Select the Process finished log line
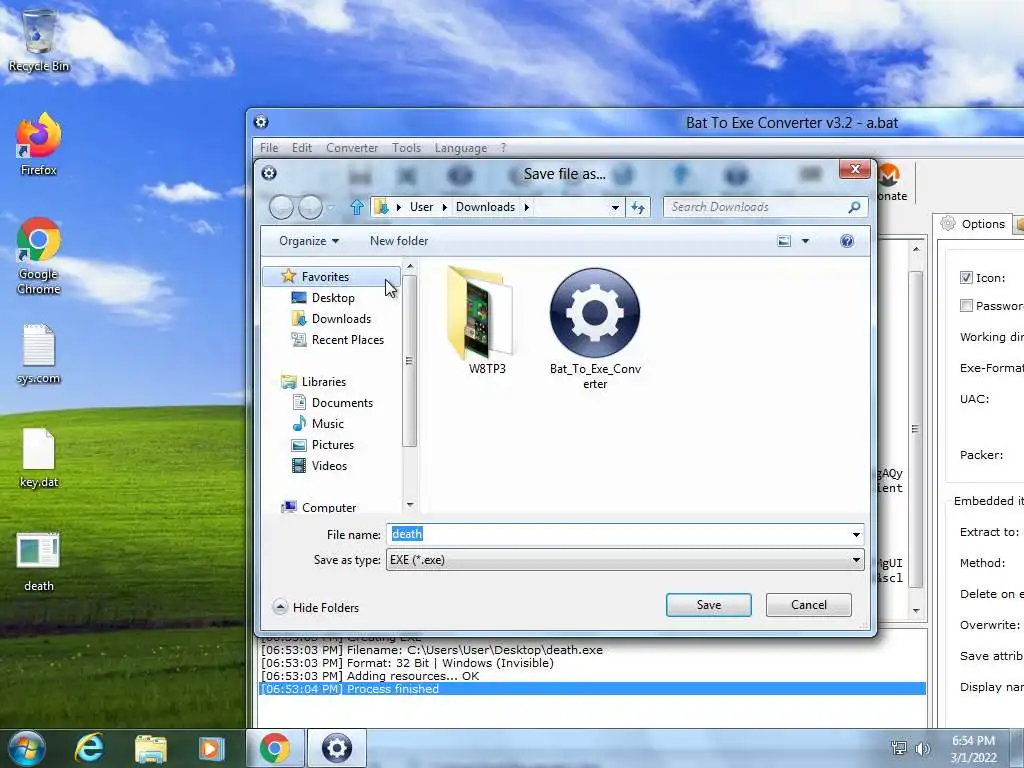Viewport: 1024px width, 768px height. tap(592, 689)
